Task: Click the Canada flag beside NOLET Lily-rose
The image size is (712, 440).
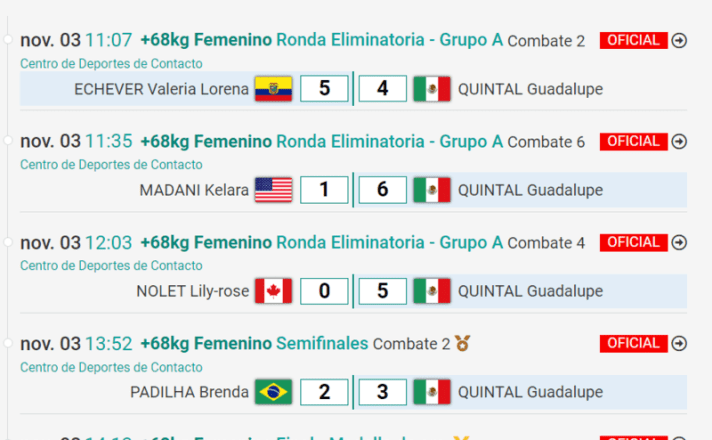Action: [273, 291]
